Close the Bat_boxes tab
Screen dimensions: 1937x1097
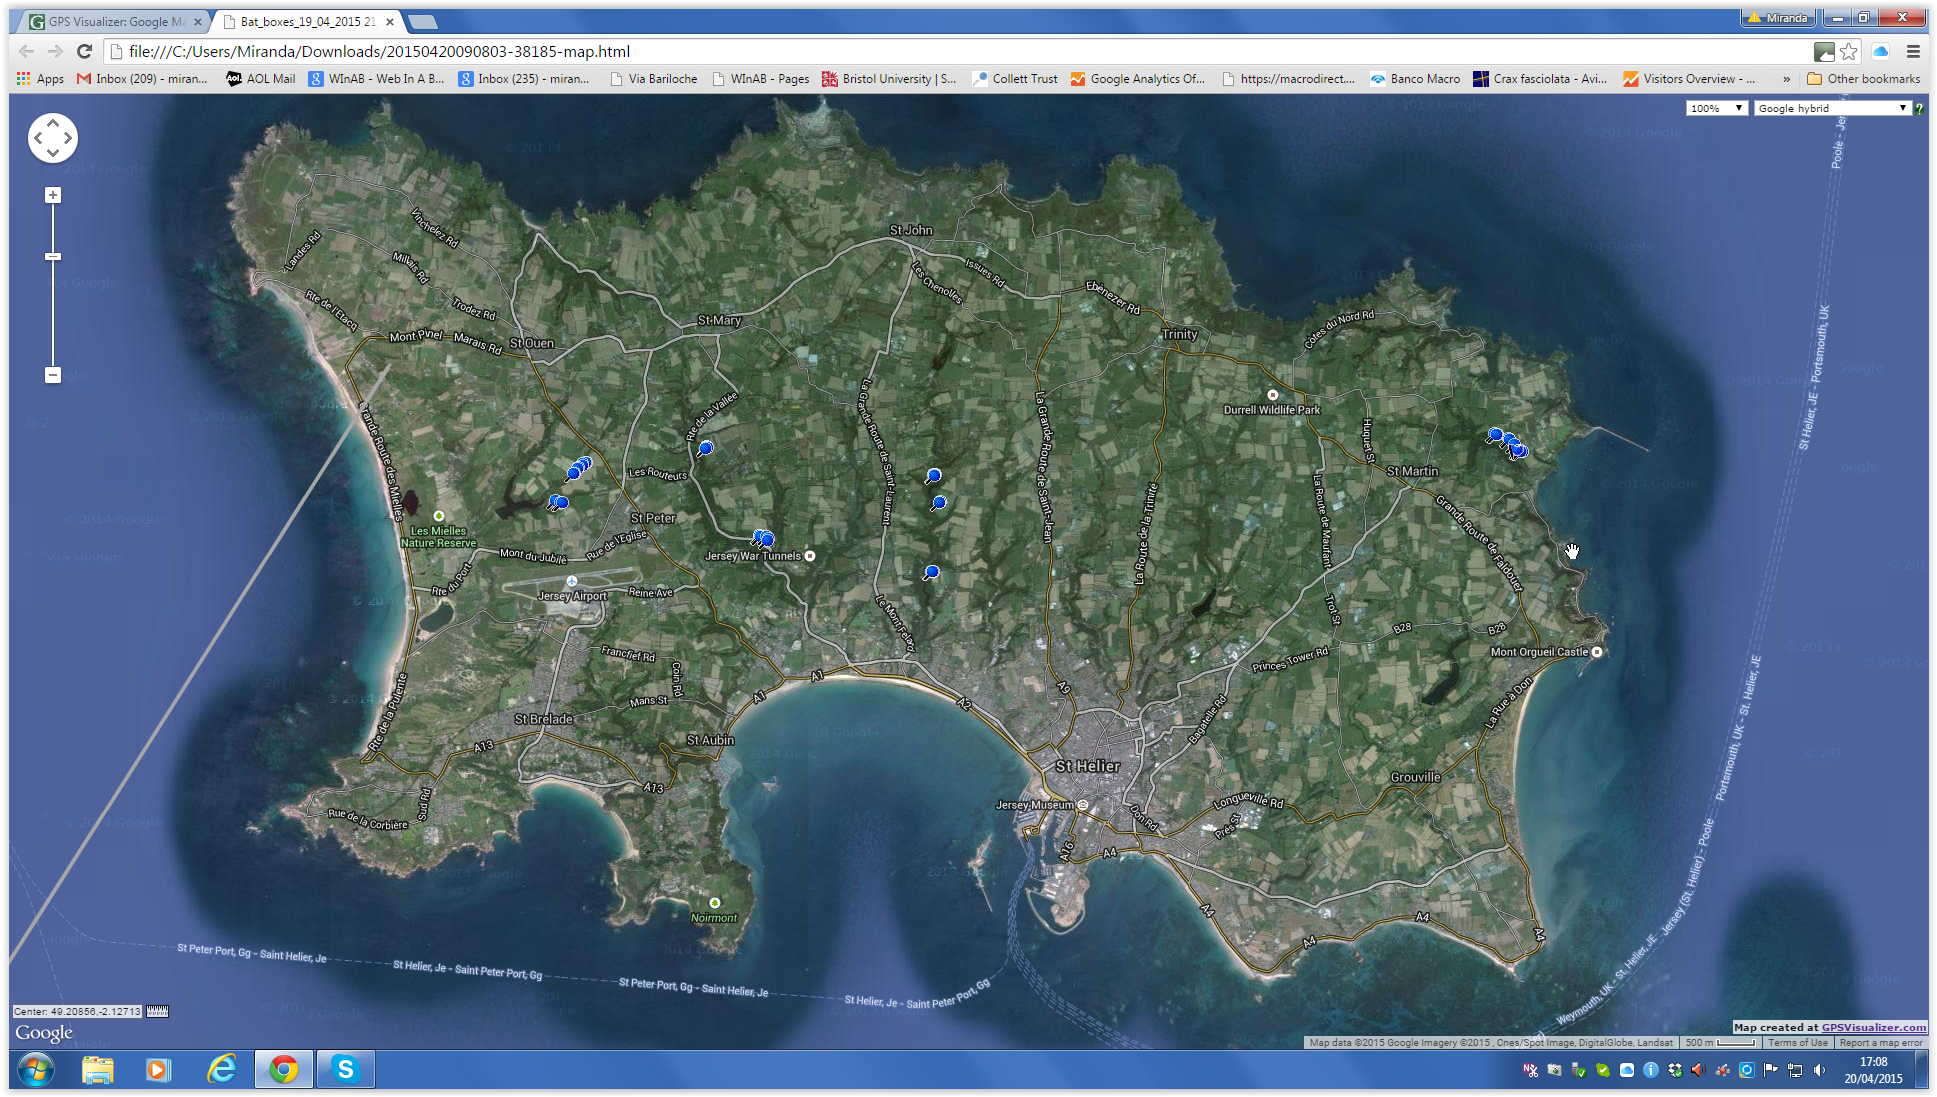point(390,21)
